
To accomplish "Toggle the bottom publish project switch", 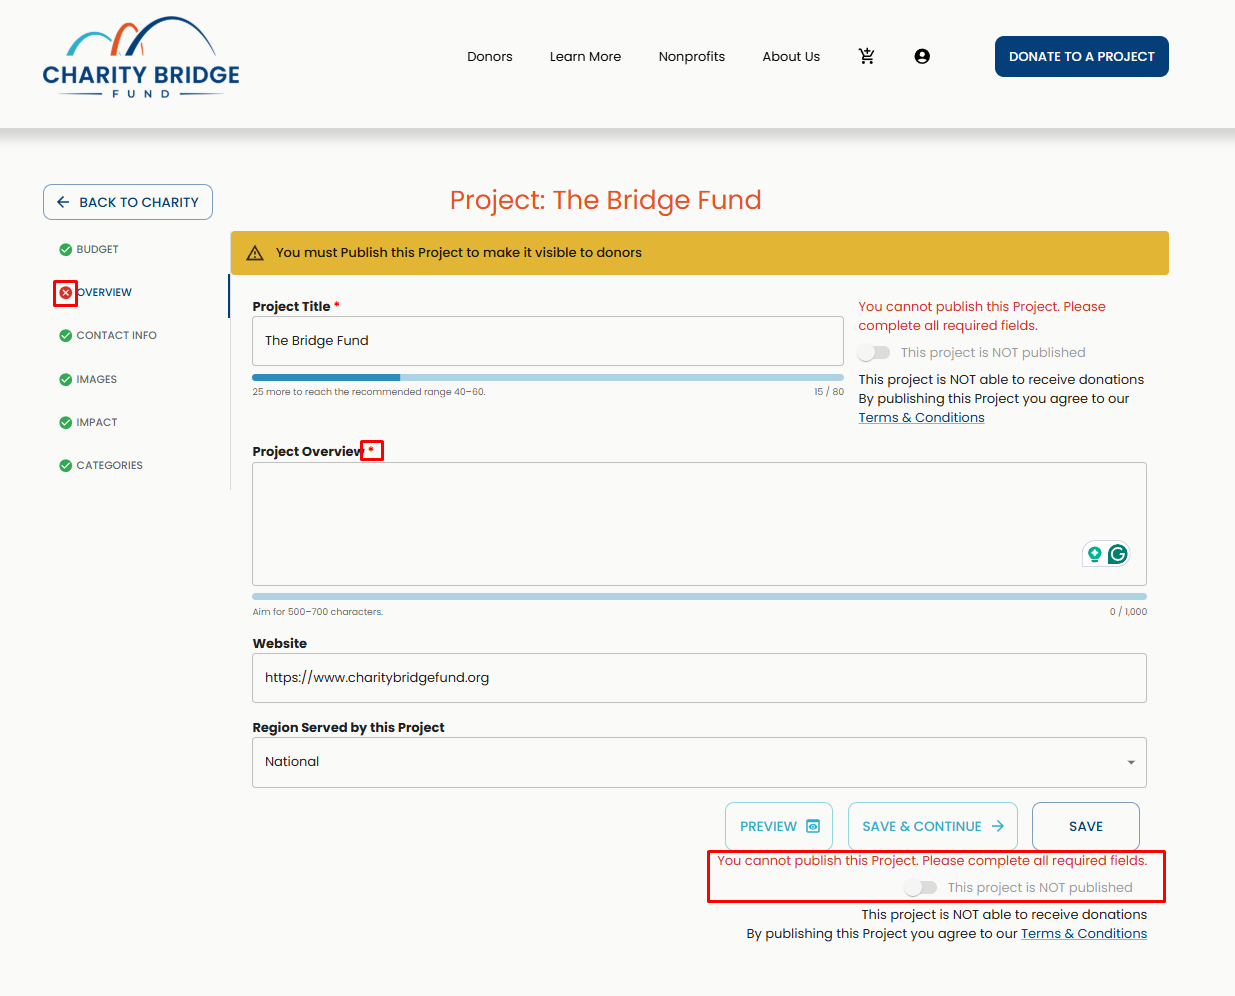I will pyautogui.click(x=921, y=887).
